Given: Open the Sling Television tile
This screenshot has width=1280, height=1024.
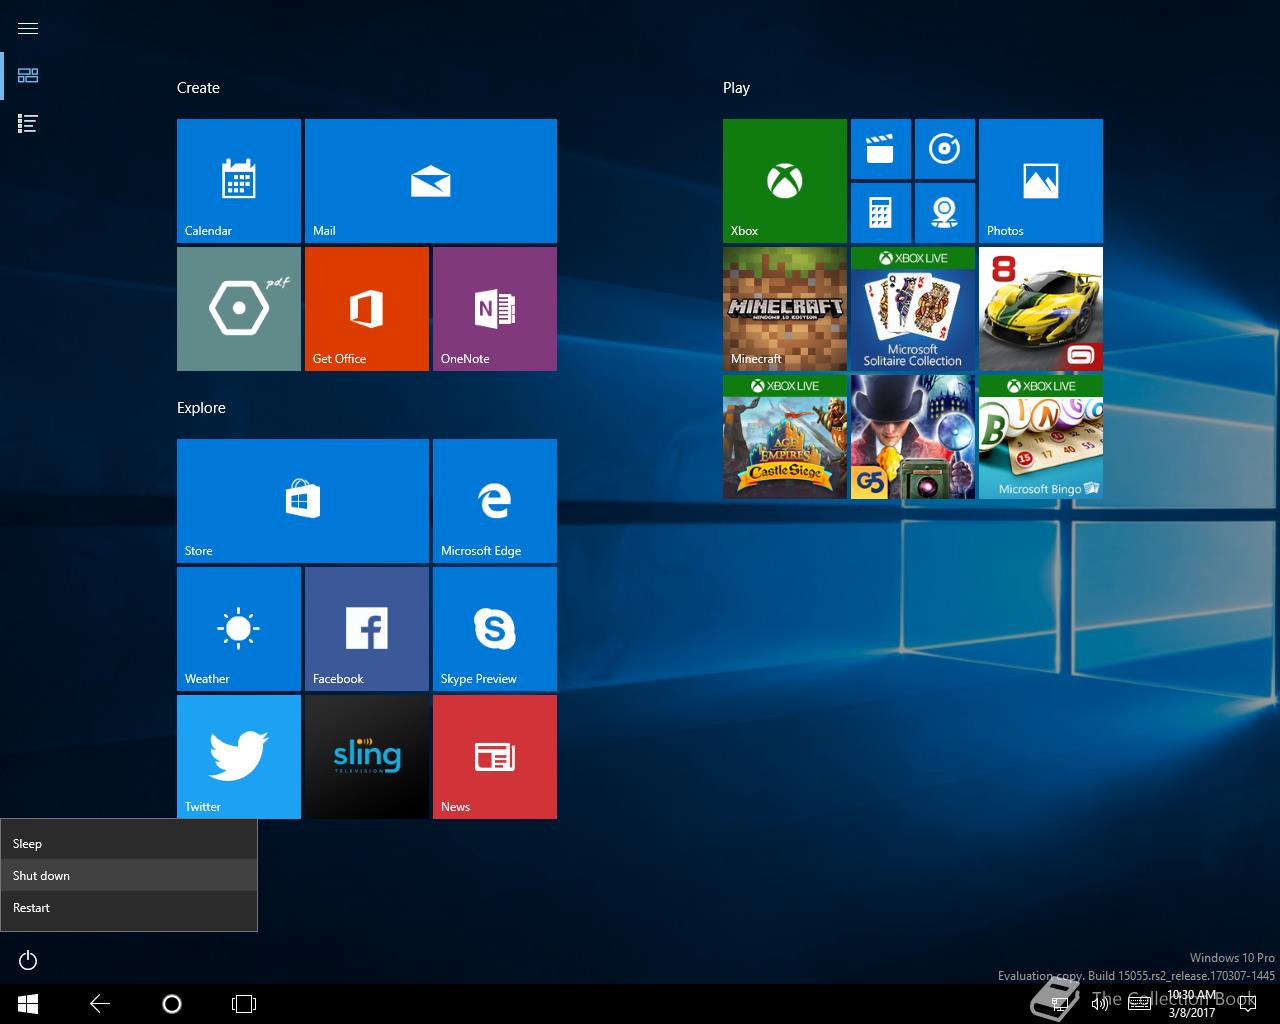Looking at the screenshot, I should (367, 757).
